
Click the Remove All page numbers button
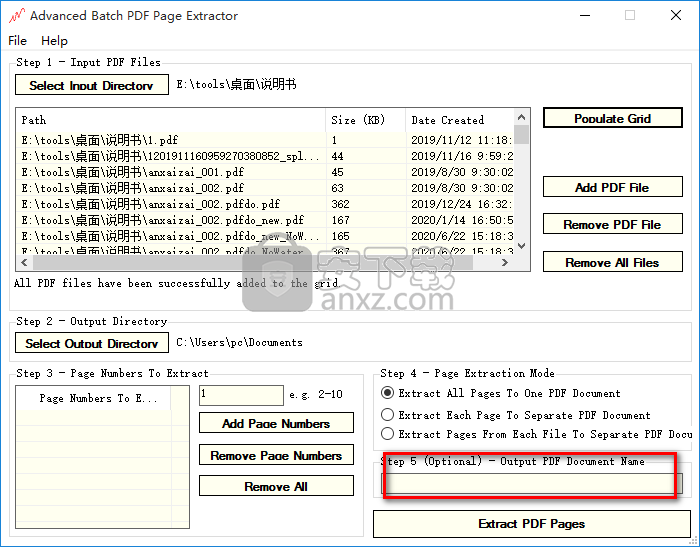[276, 486]
